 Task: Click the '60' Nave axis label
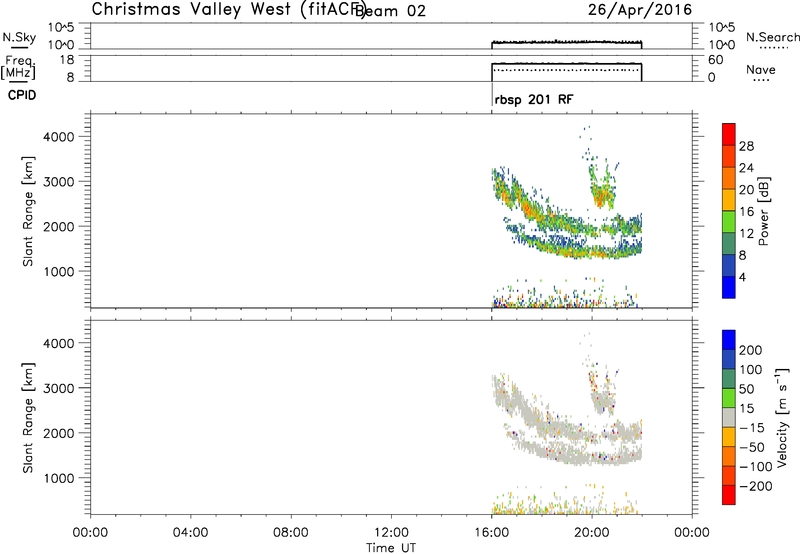[x=716, y=60]
